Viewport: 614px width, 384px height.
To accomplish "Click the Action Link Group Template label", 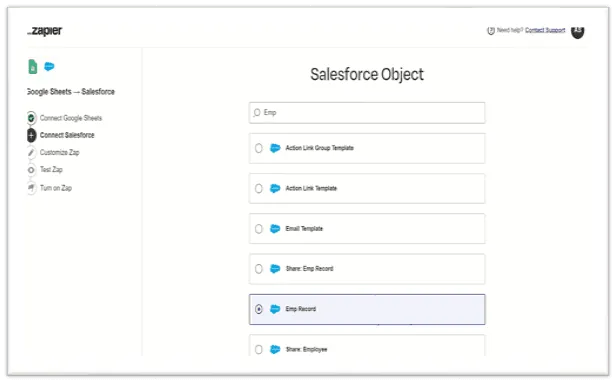I will [x=320, y=148].
